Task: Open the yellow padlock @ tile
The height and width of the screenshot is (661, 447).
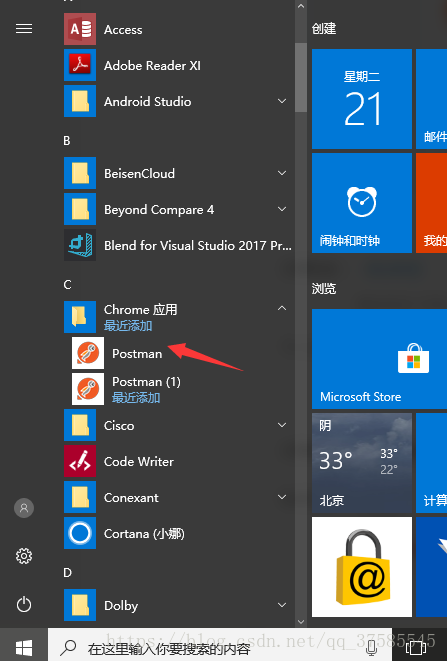Action: pos(362,567)
